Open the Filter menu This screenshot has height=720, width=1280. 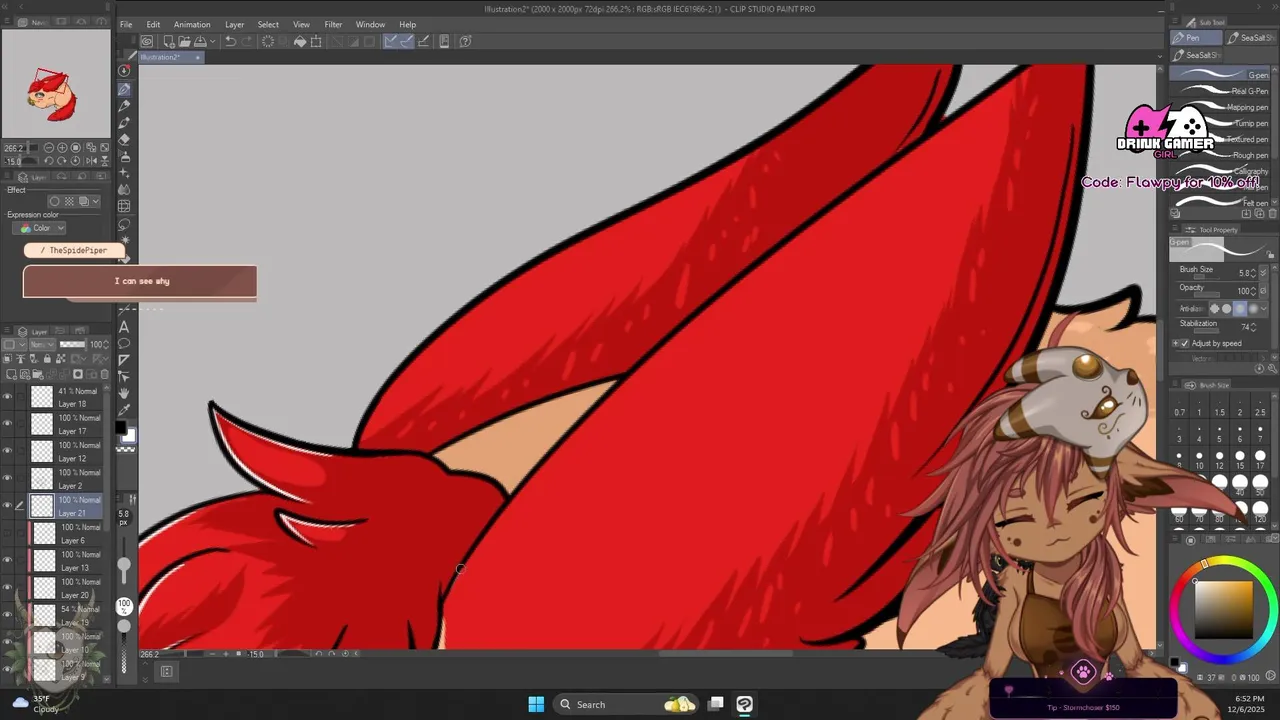333,24
